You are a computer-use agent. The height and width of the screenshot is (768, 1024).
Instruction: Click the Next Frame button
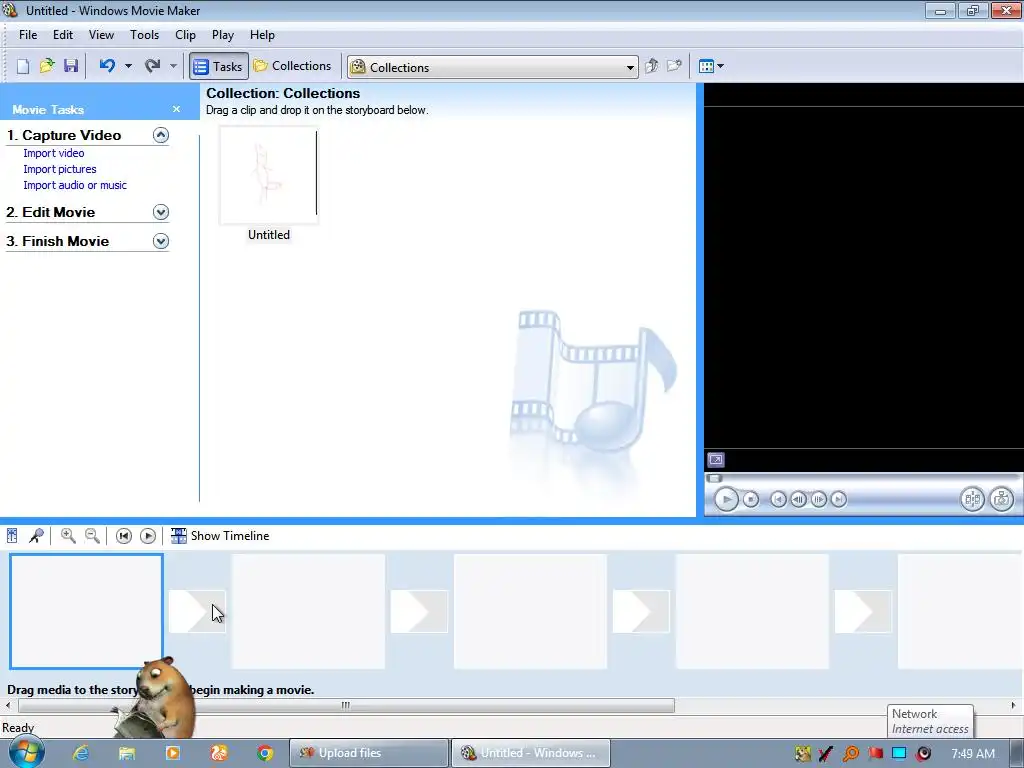[818, 500]
